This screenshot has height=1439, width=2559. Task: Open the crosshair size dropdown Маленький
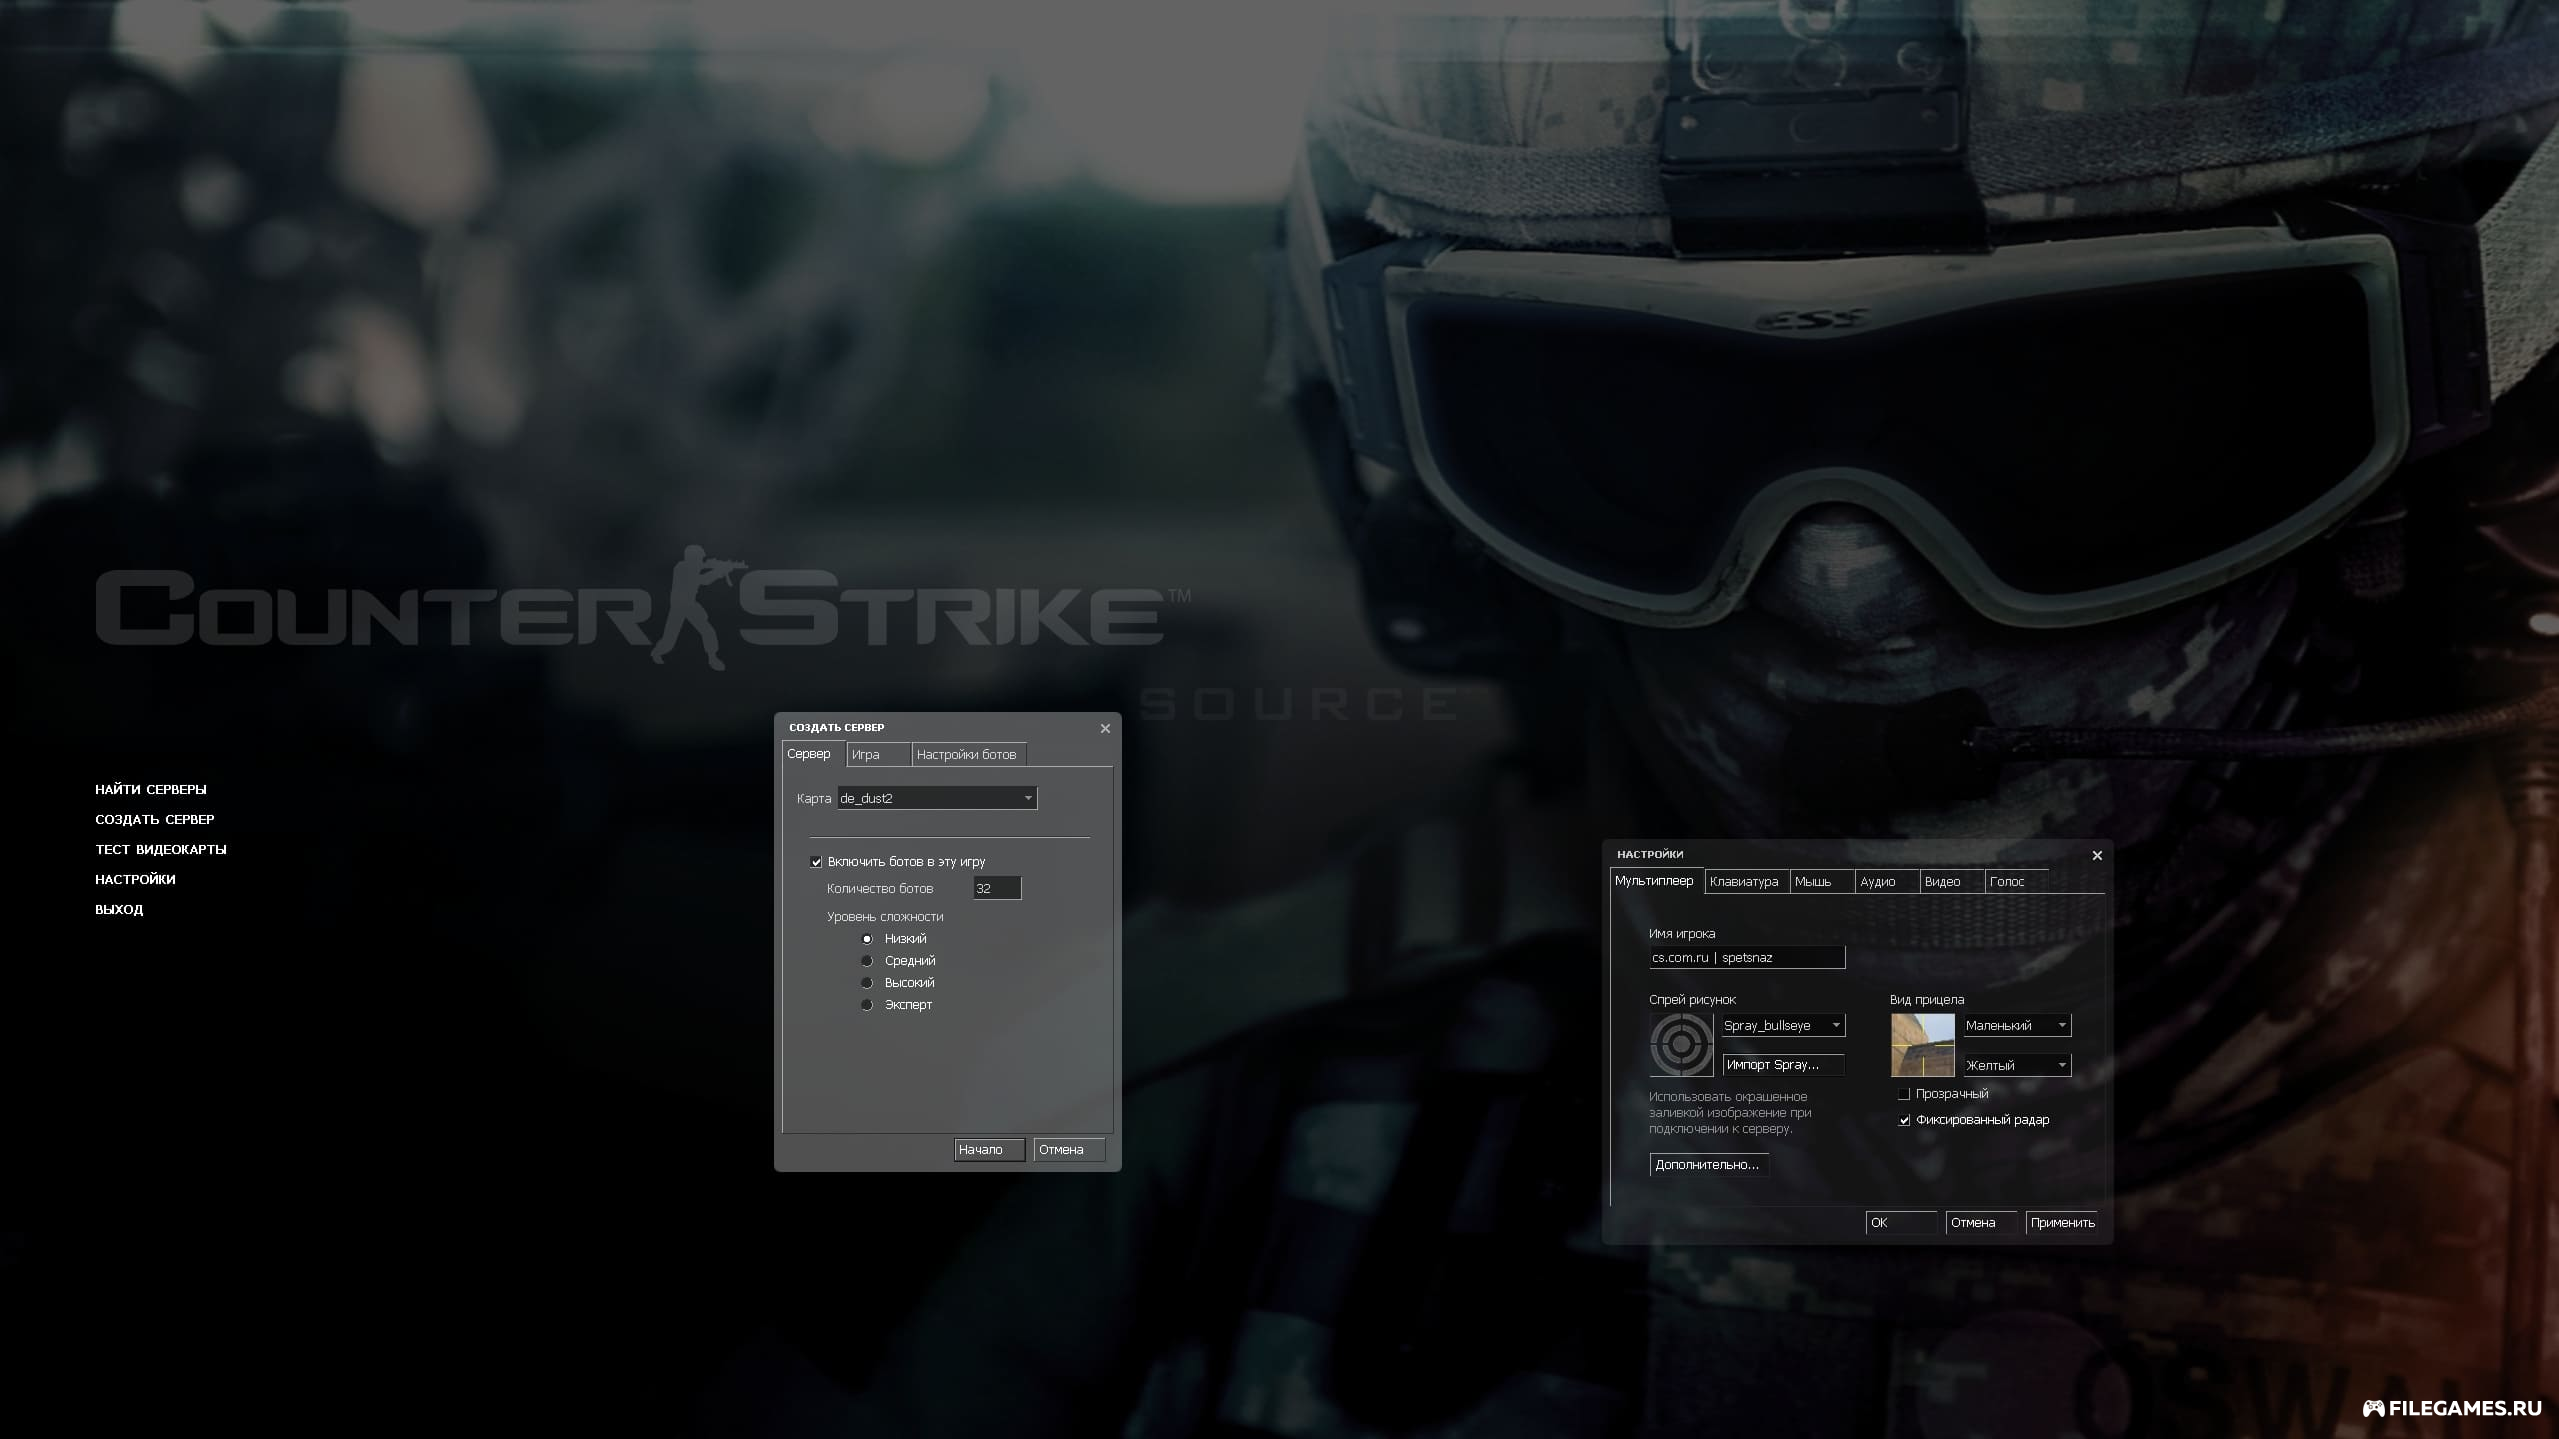tap(2017, 1025)
